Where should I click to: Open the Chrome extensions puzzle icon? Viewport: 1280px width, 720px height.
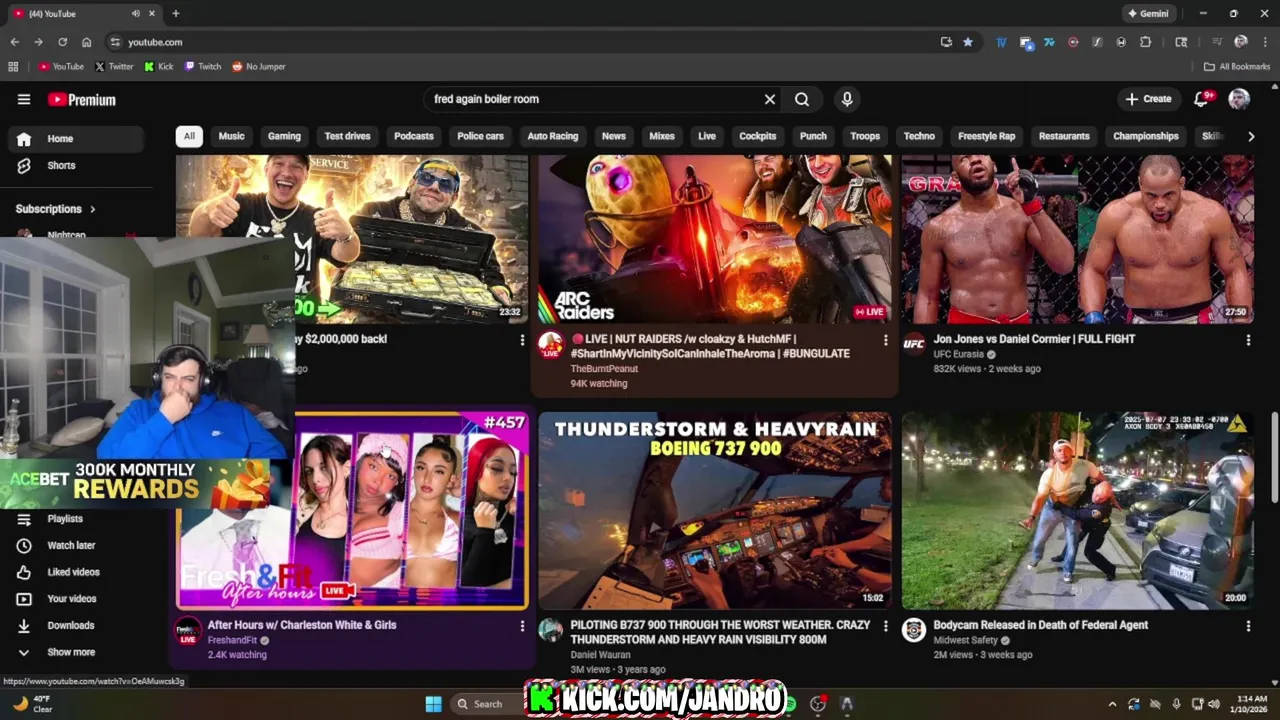1146,42
